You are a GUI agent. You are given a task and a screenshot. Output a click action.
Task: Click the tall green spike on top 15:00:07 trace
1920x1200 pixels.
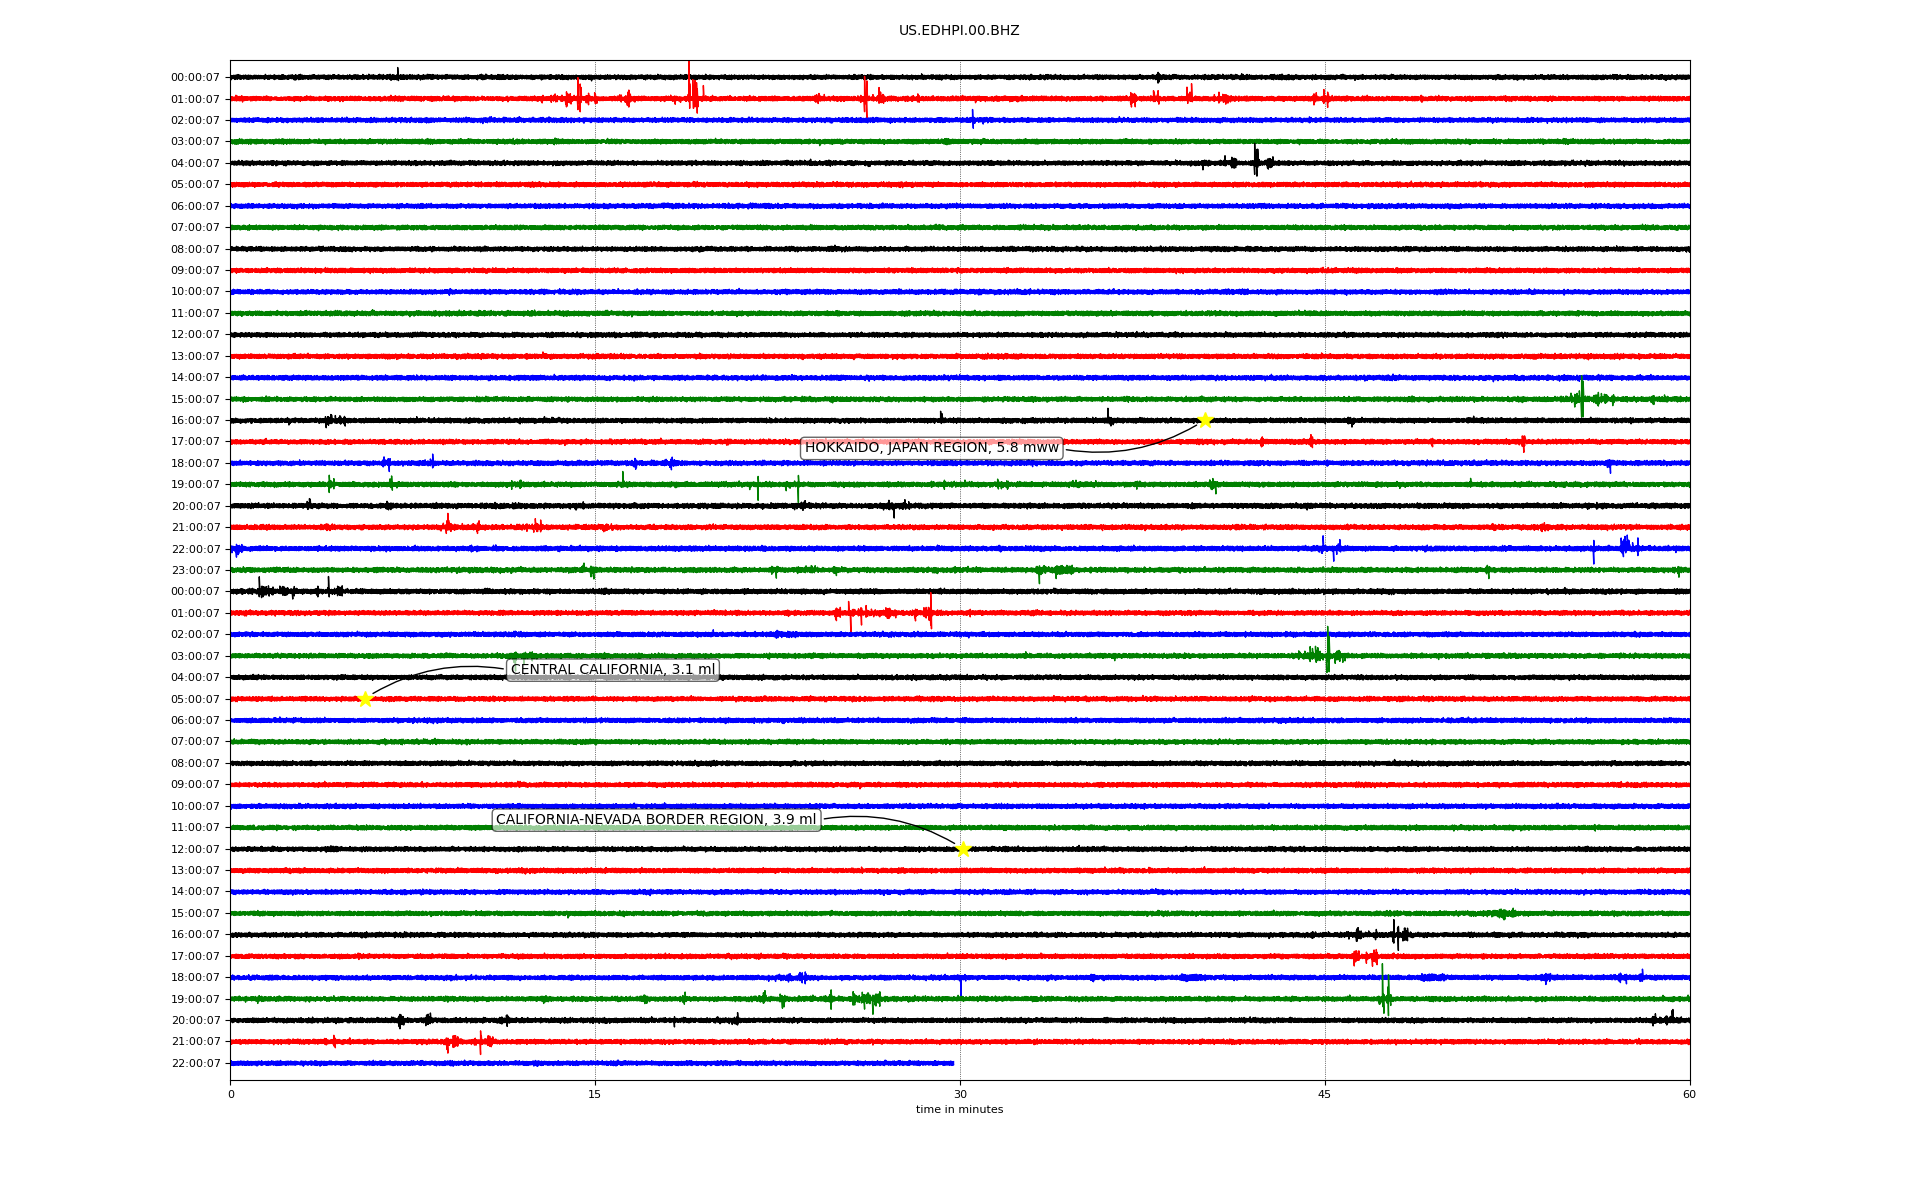[x=1582, y=397]
